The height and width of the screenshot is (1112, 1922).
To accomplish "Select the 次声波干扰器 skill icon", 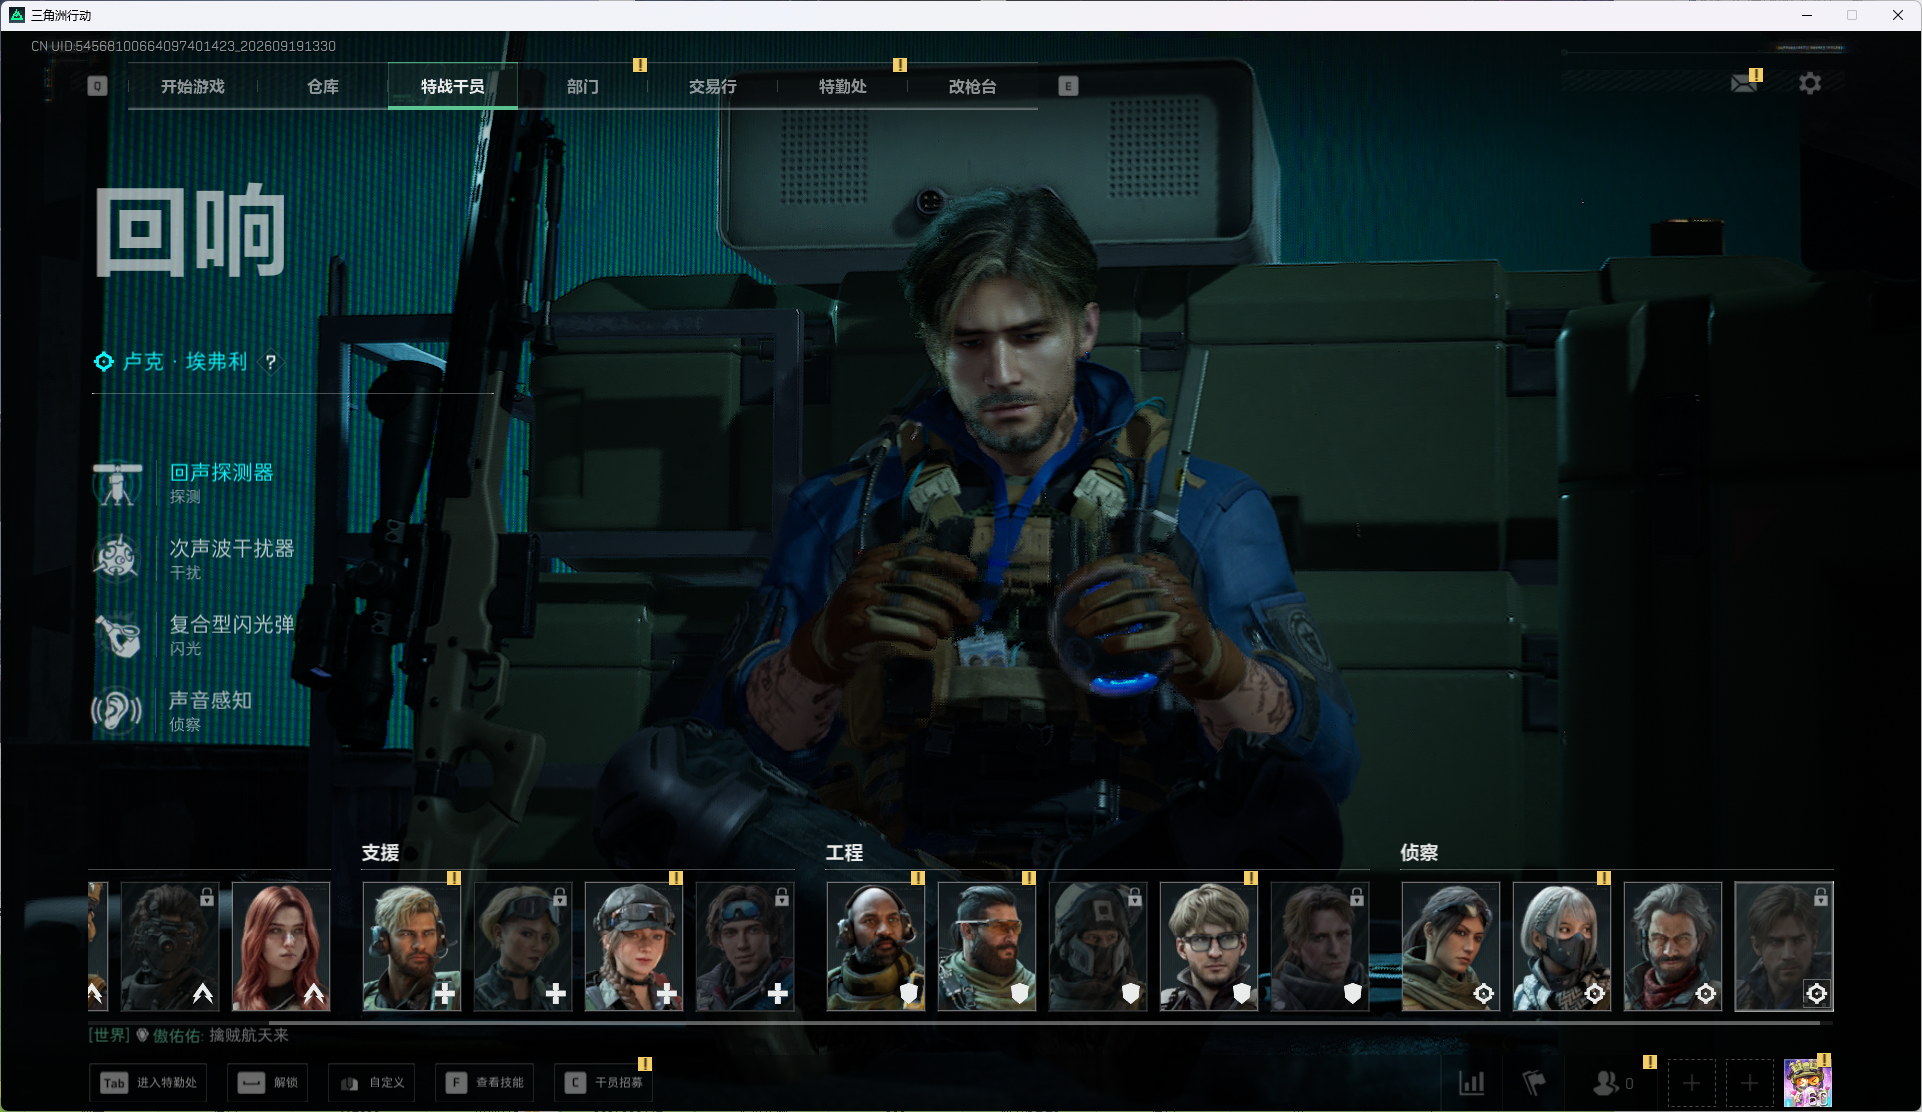I will click(116, 558).
